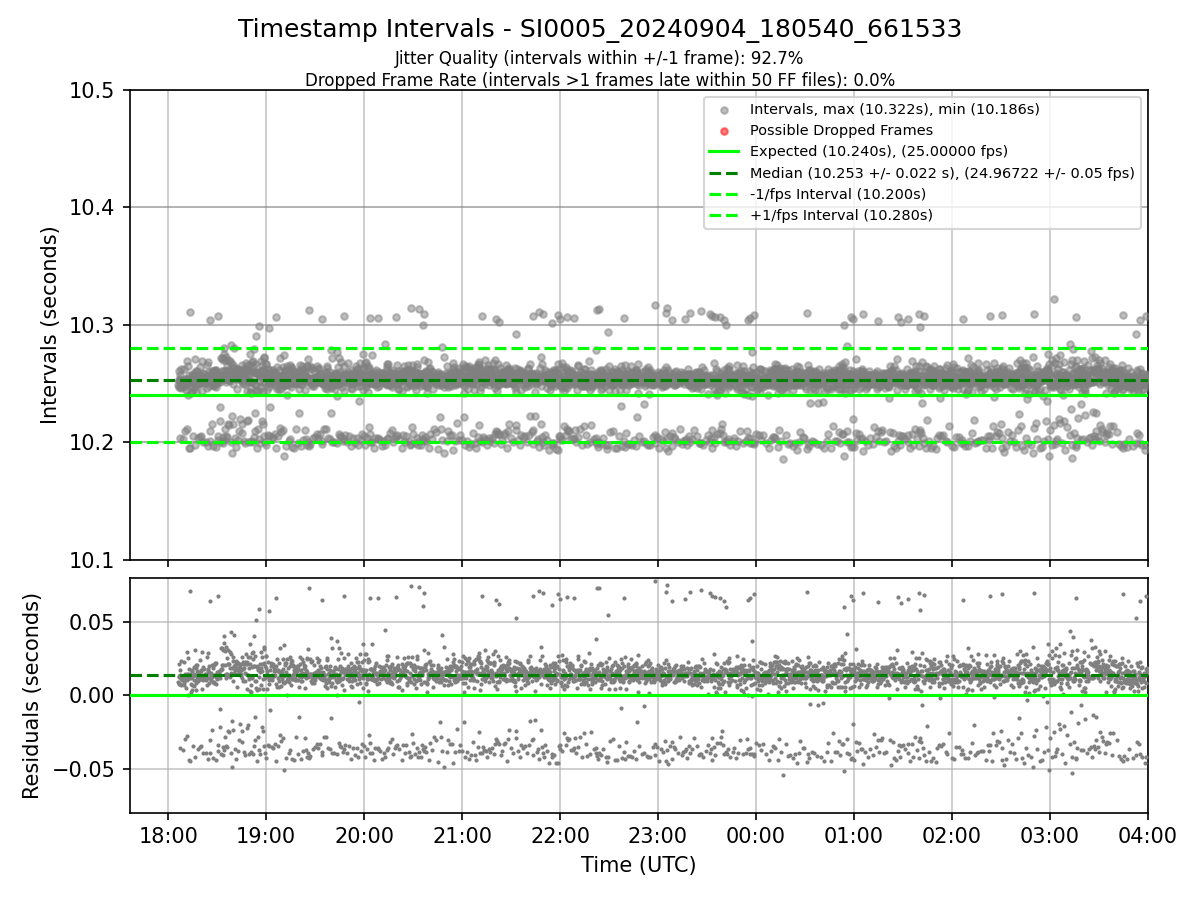This screenshot has width=1200, height=900.
Task: Click the 04:00 time tick label
Action: [1148, 834]
